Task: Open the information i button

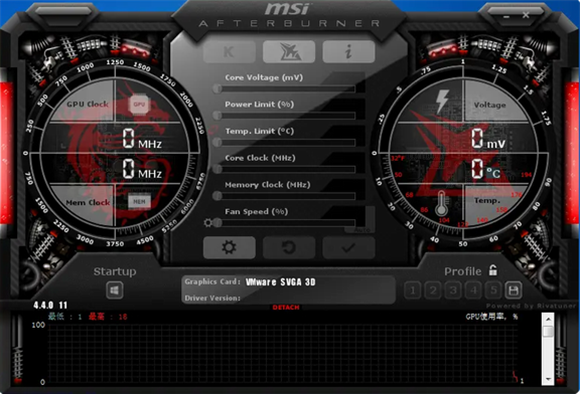Action: pyautogui.click(x=348, y=52)
